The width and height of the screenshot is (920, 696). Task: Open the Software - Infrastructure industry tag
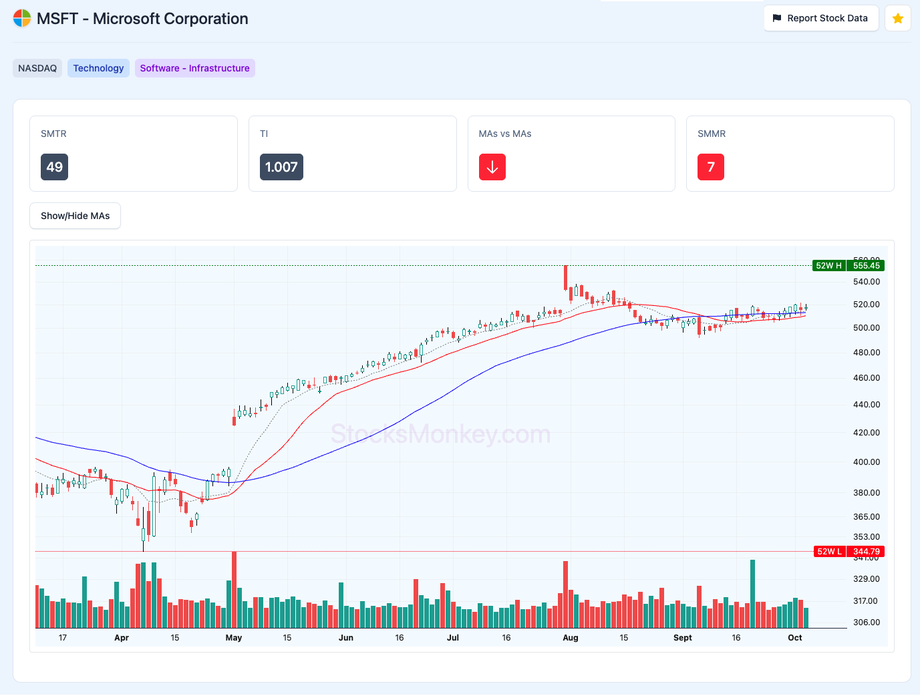click(x=195, y=68)
